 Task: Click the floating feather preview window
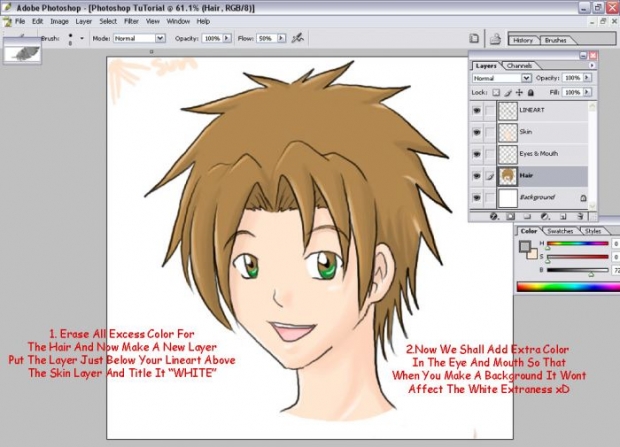(23, 51)
